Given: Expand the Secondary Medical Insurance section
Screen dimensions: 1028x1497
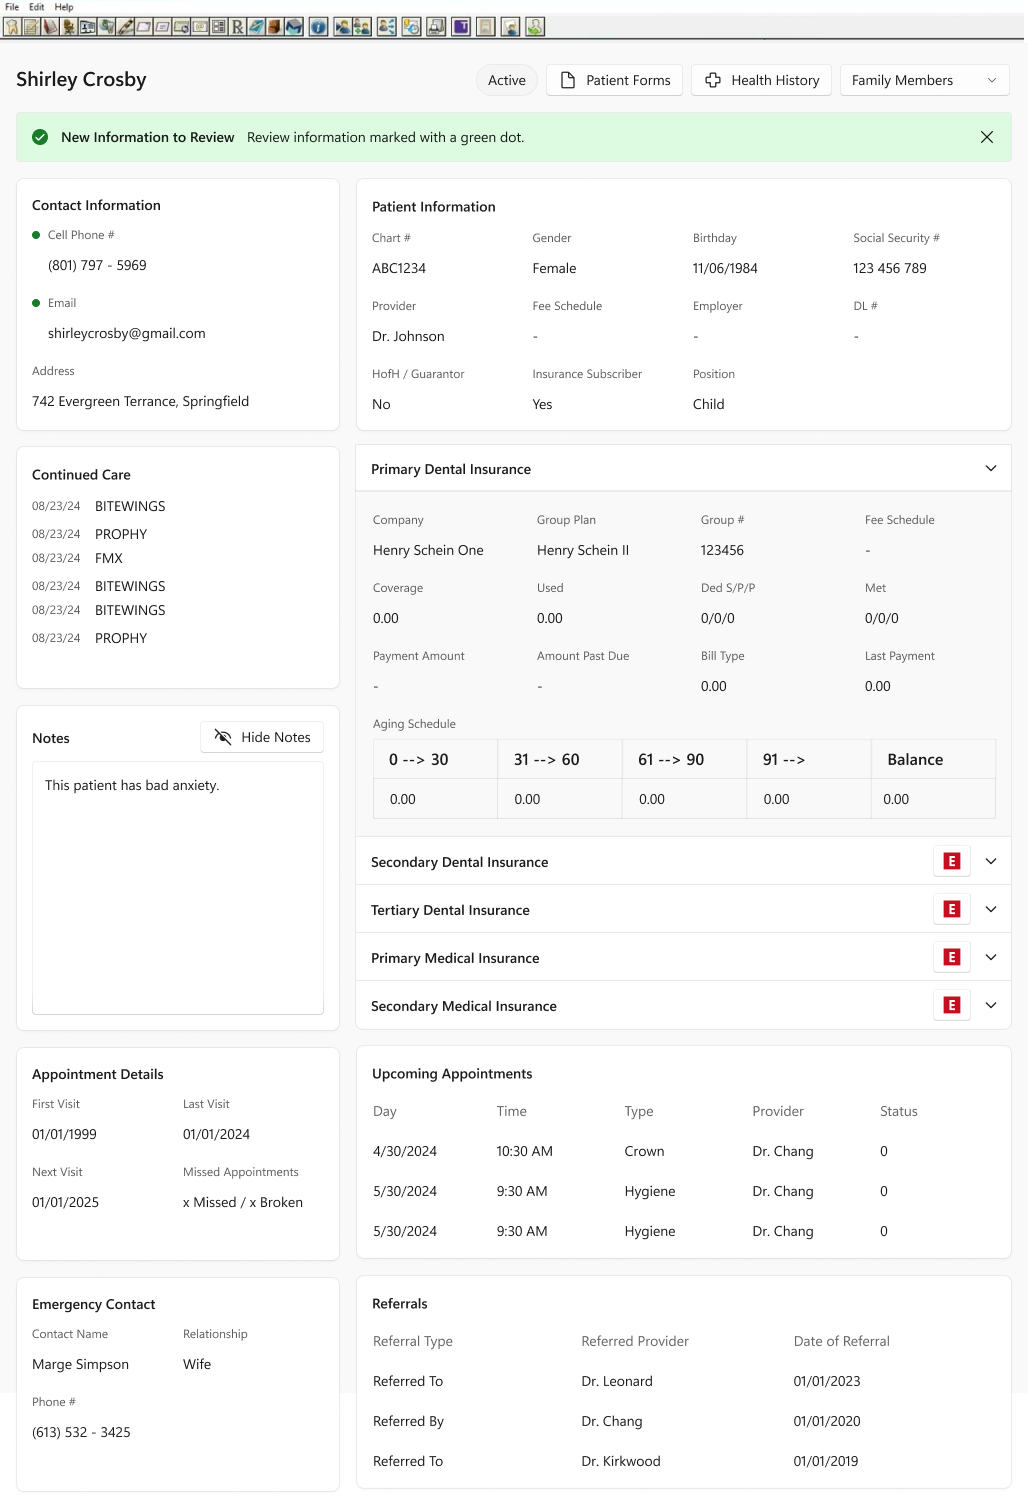Looking at the screenshot, I should pyautogui.click(x=990, y=1005).
